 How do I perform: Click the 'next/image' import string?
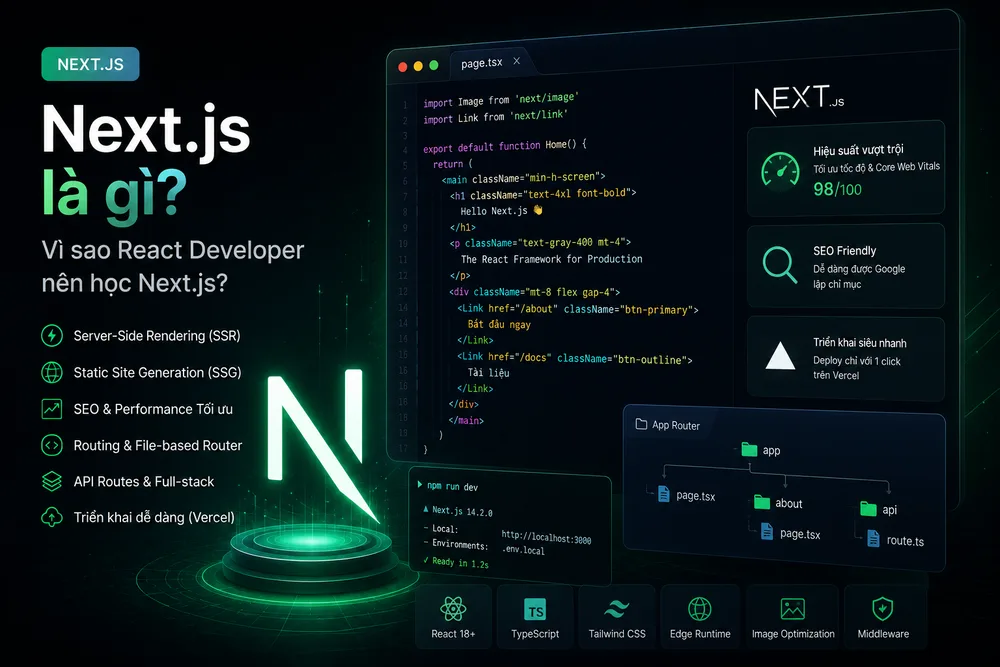547,98
